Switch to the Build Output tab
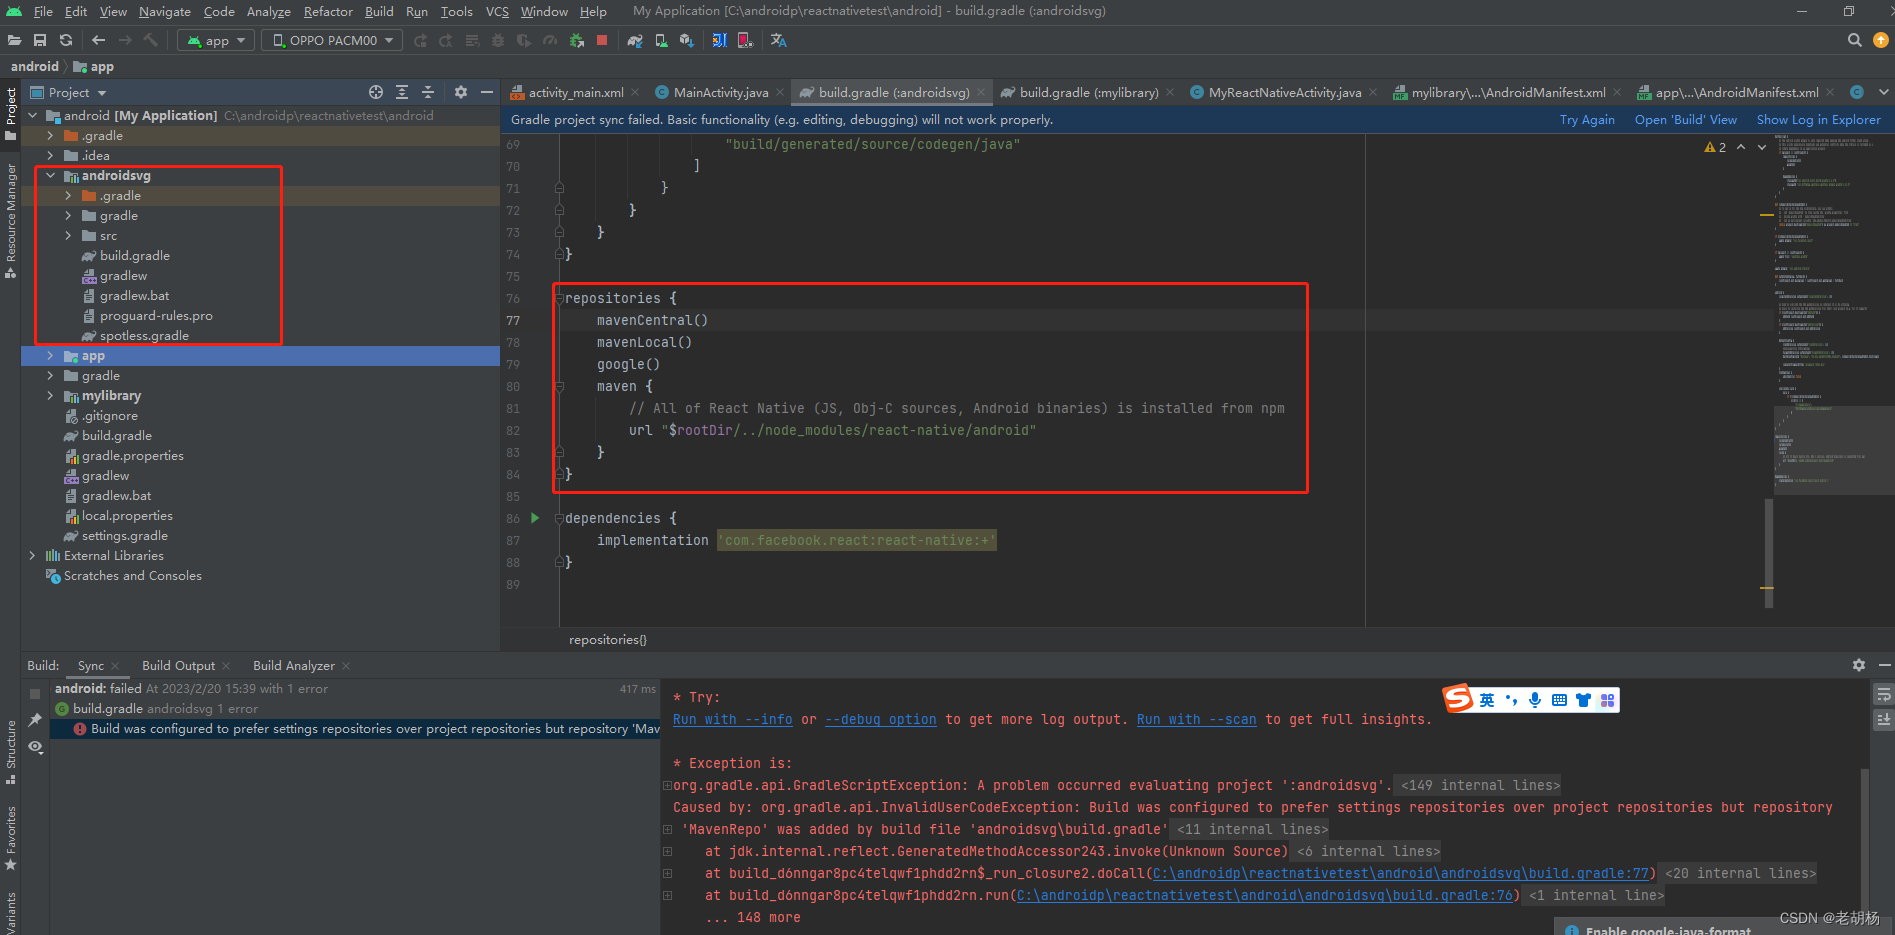The width and height of the screenshot is (1895, 935). coord(178,665)
